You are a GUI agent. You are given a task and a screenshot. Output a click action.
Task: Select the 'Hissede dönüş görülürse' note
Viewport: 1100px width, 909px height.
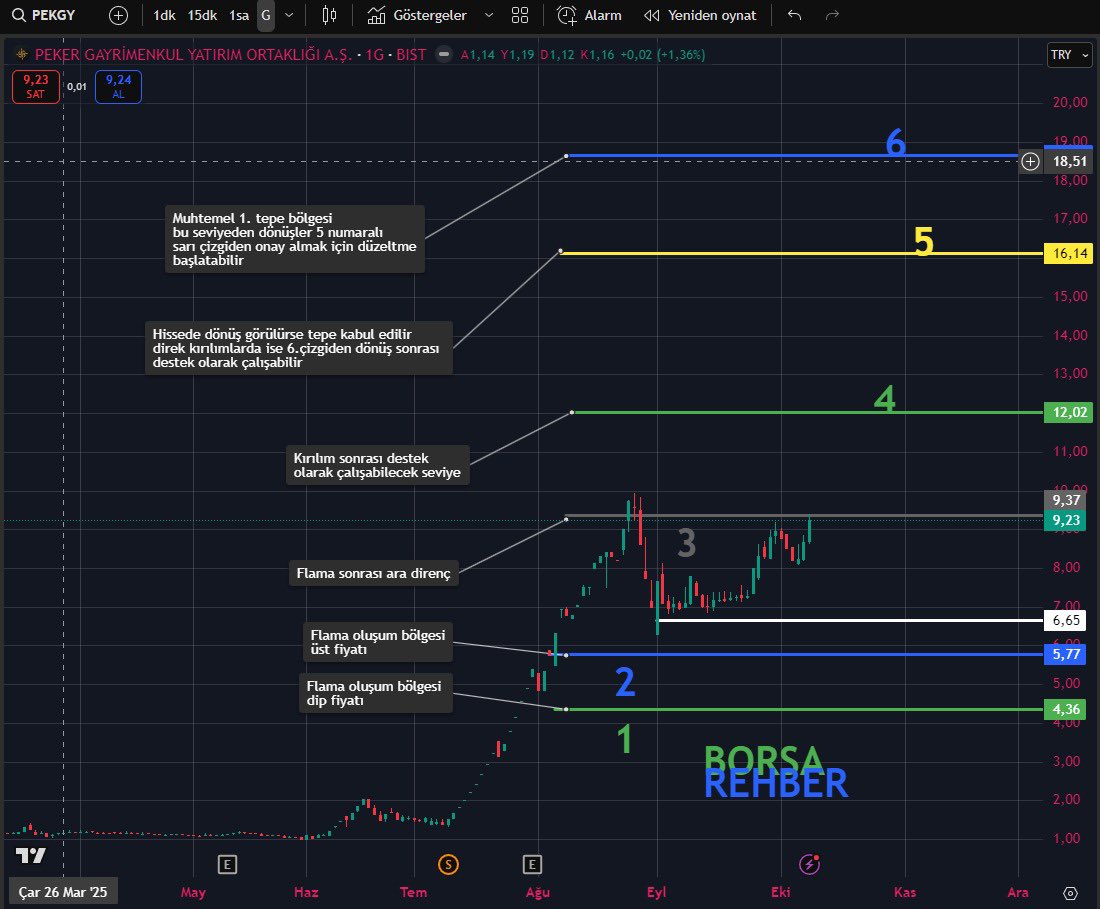click(299, 349)
